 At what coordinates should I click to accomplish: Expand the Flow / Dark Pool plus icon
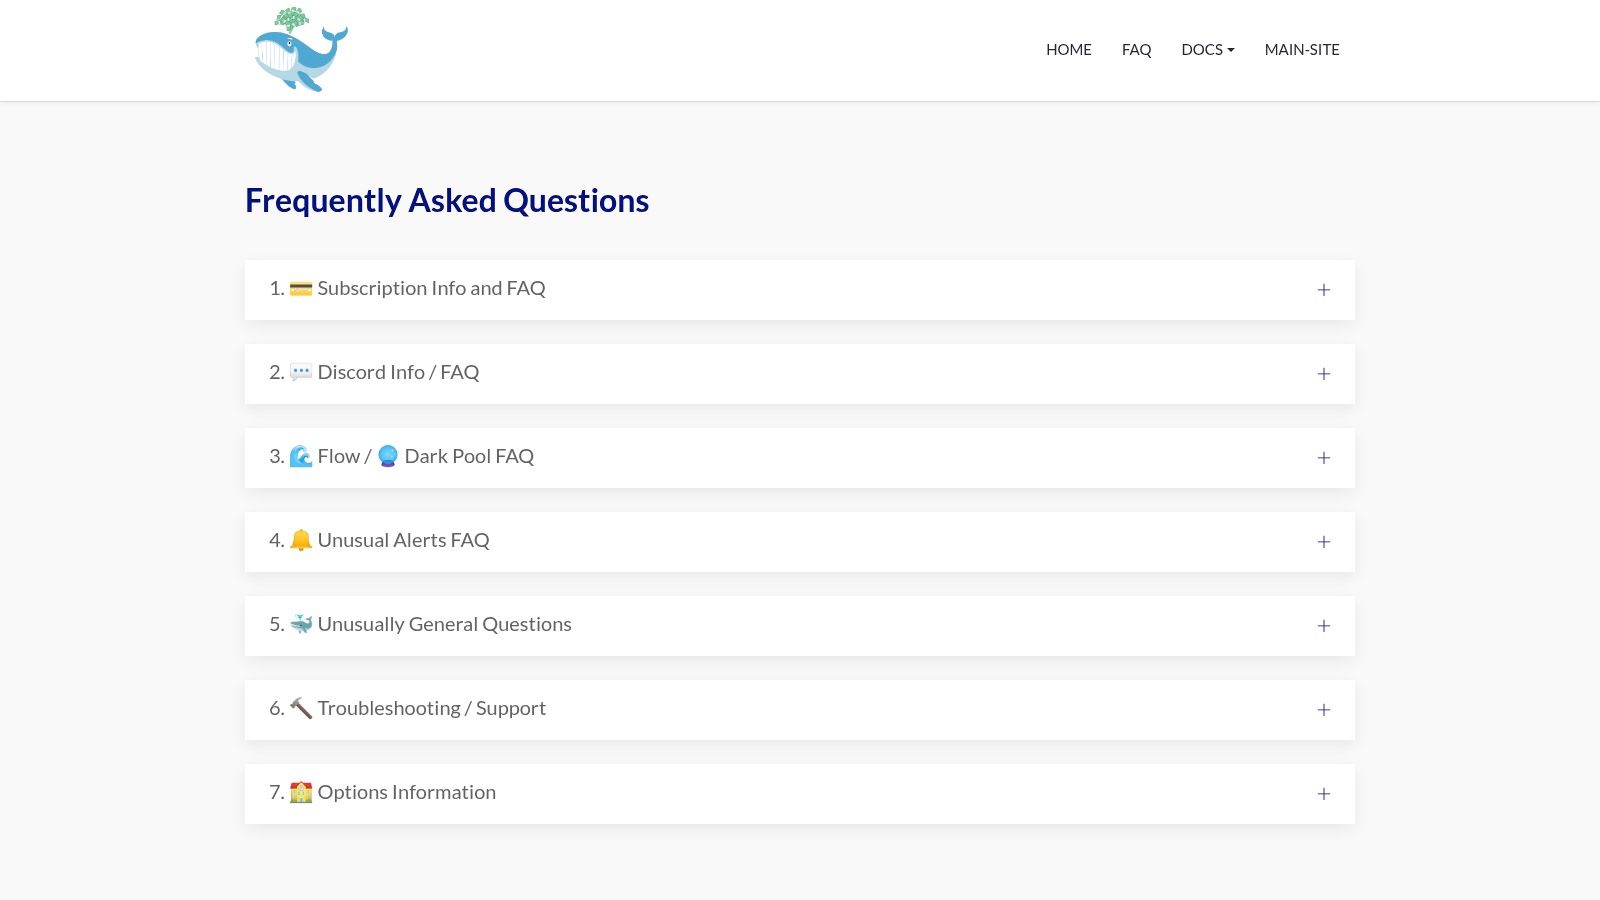coord(1323,458)
